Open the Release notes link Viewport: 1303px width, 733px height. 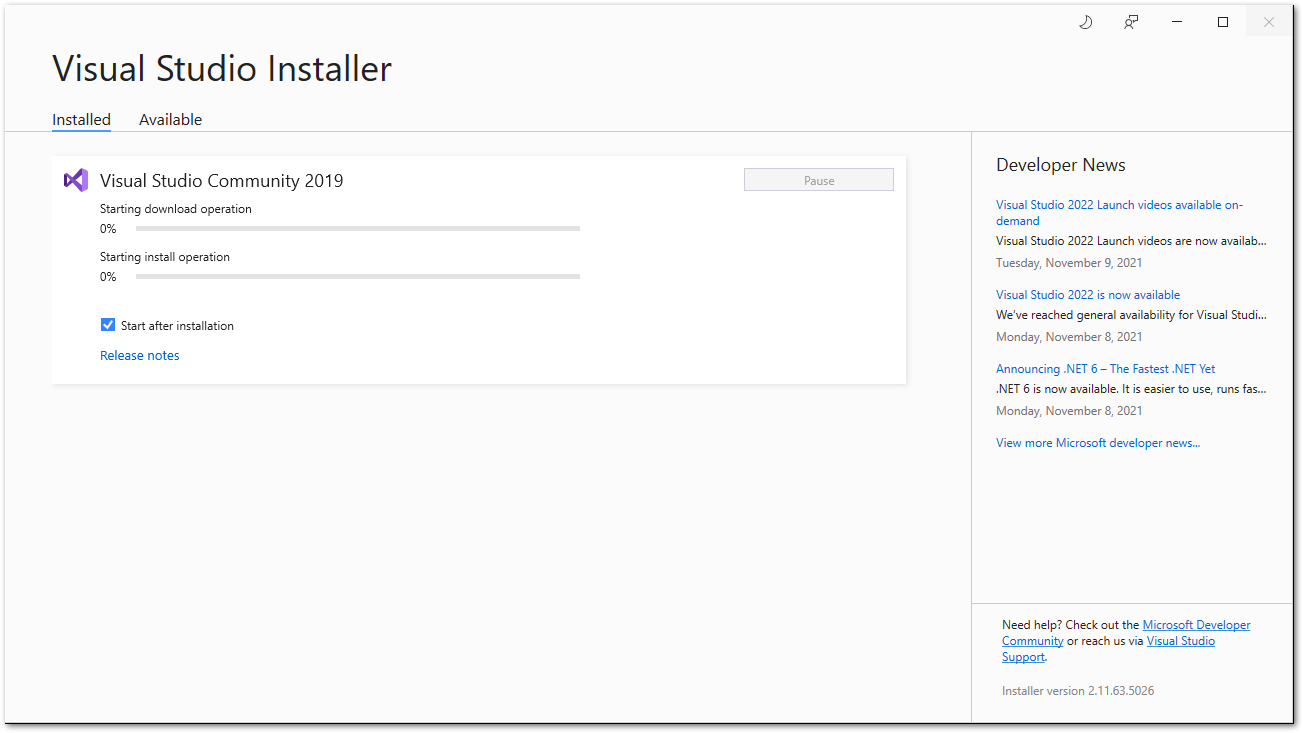click(x=140, y=355)
